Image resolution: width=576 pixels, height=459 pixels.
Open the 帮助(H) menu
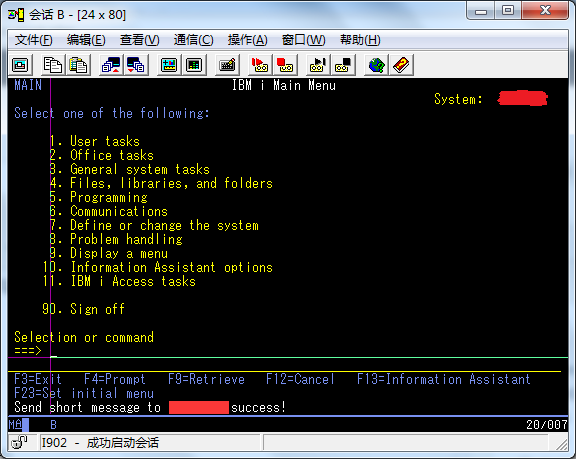pos(360,40)
